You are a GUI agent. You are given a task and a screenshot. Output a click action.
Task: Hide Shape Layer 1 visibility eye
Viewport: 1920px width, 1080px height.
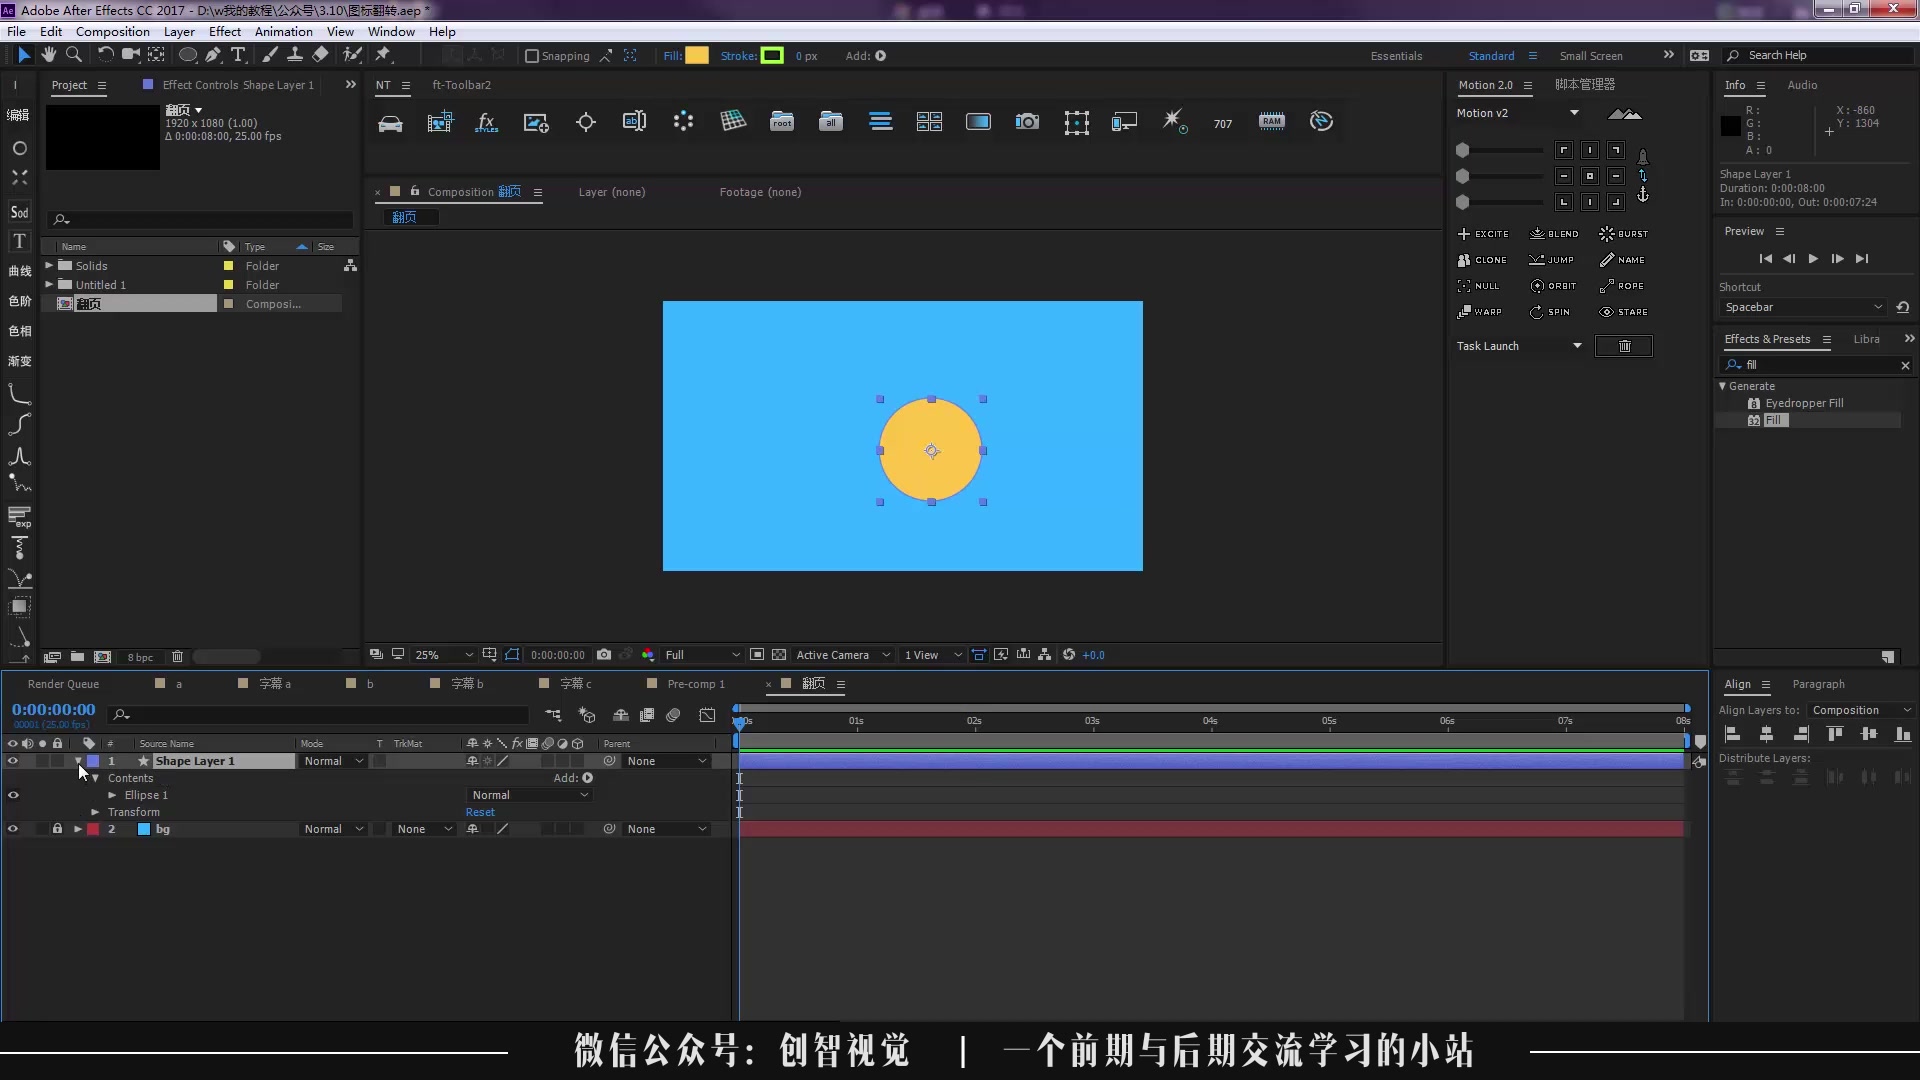point(13,761)
